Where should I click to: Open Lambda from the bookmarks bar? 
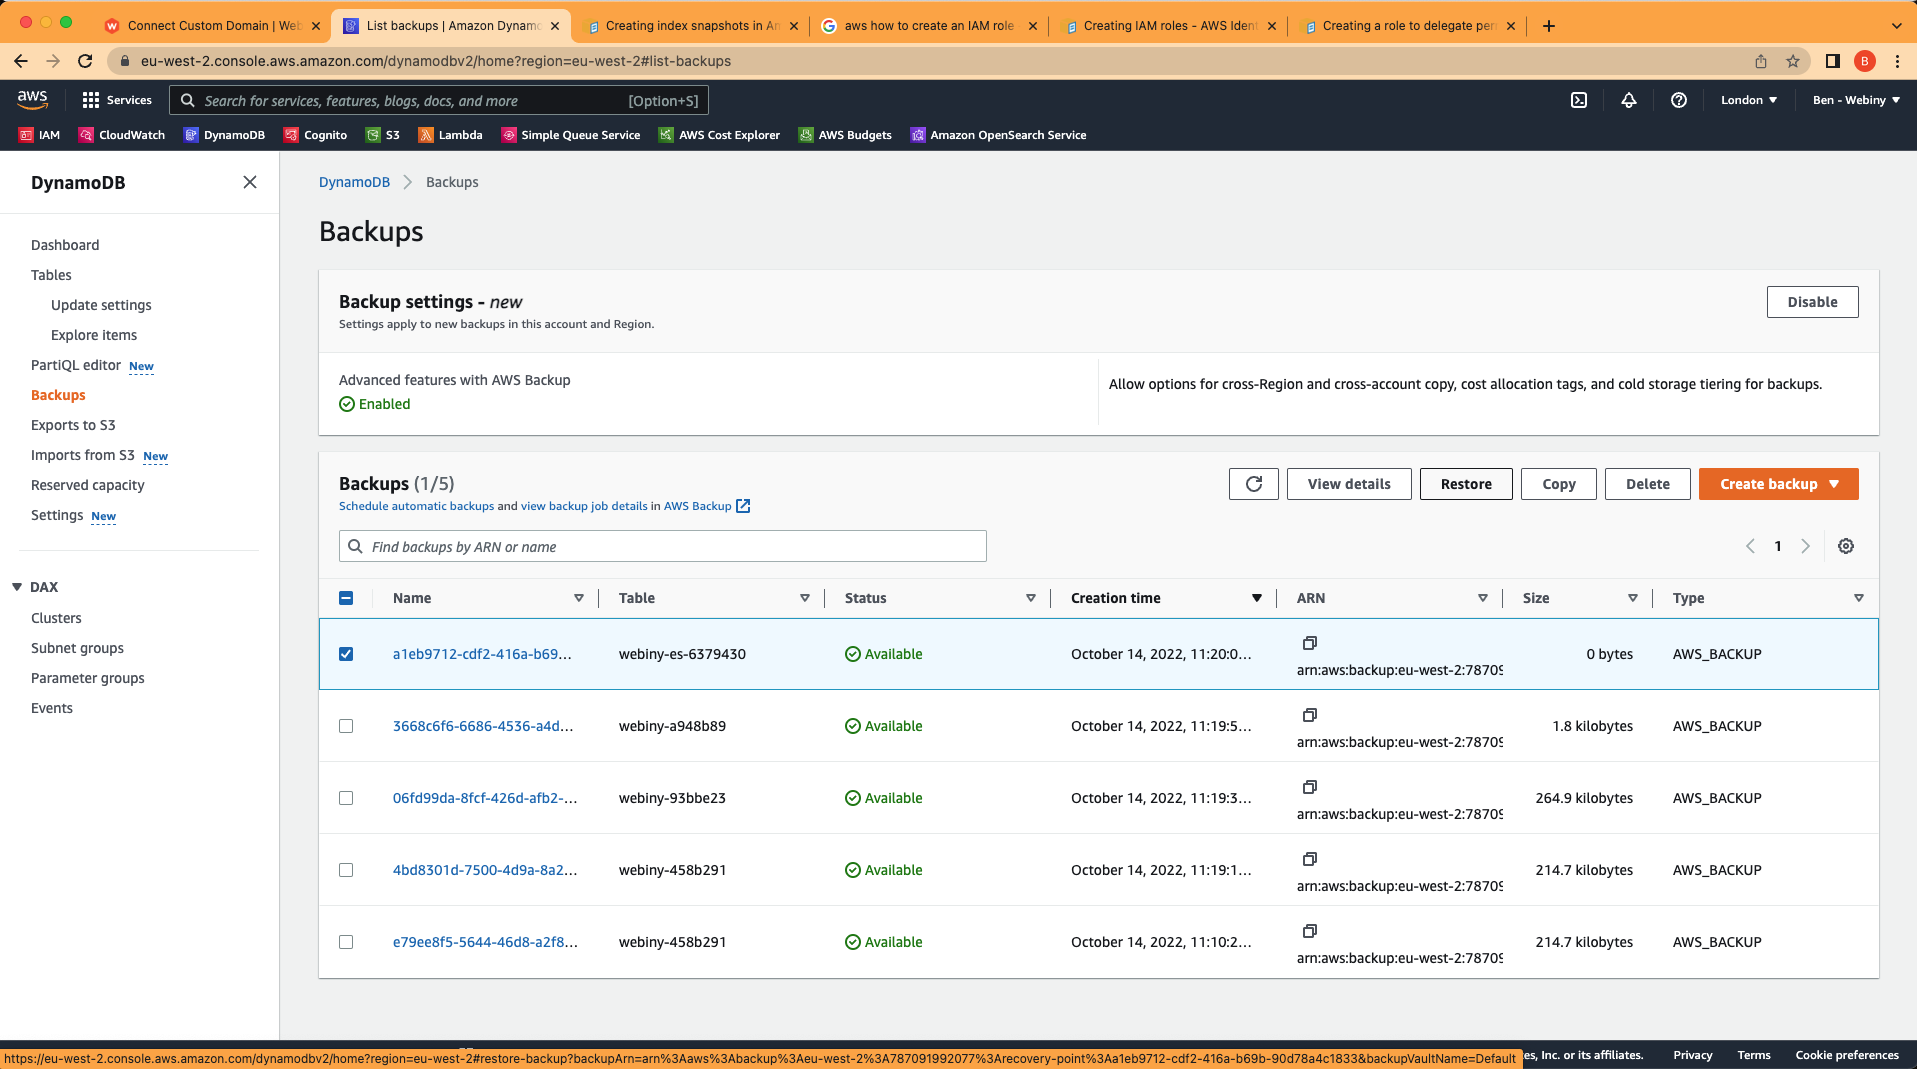(450, 135)
